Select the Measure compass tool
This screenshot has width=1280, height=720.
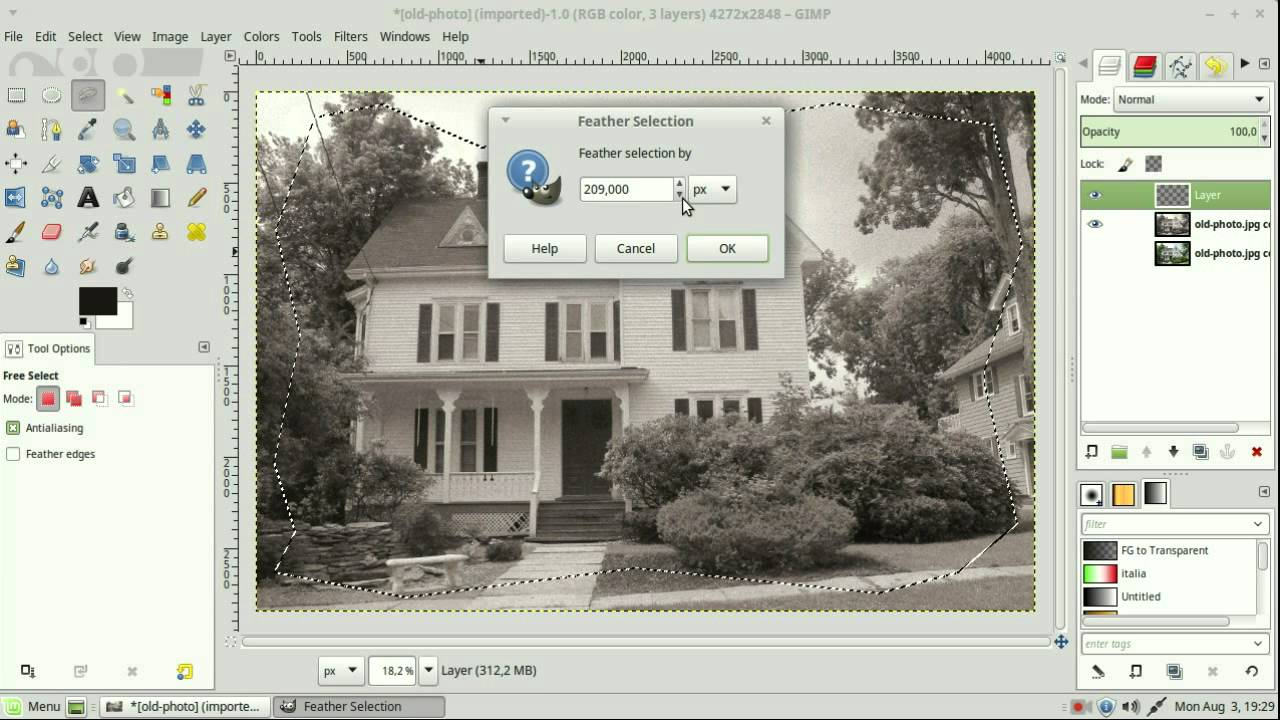(x=160, y=129)
